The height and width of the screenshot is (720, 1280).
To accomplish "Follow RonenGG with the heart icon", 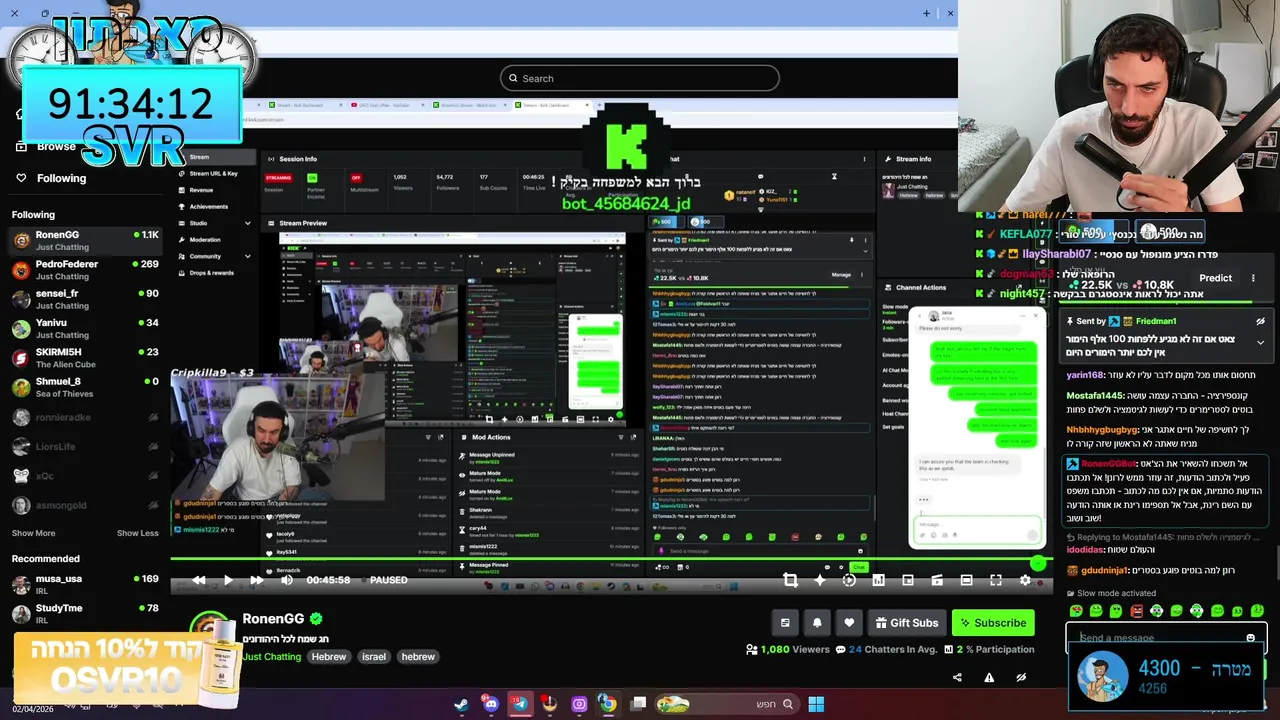I will (x=849, y=623).
